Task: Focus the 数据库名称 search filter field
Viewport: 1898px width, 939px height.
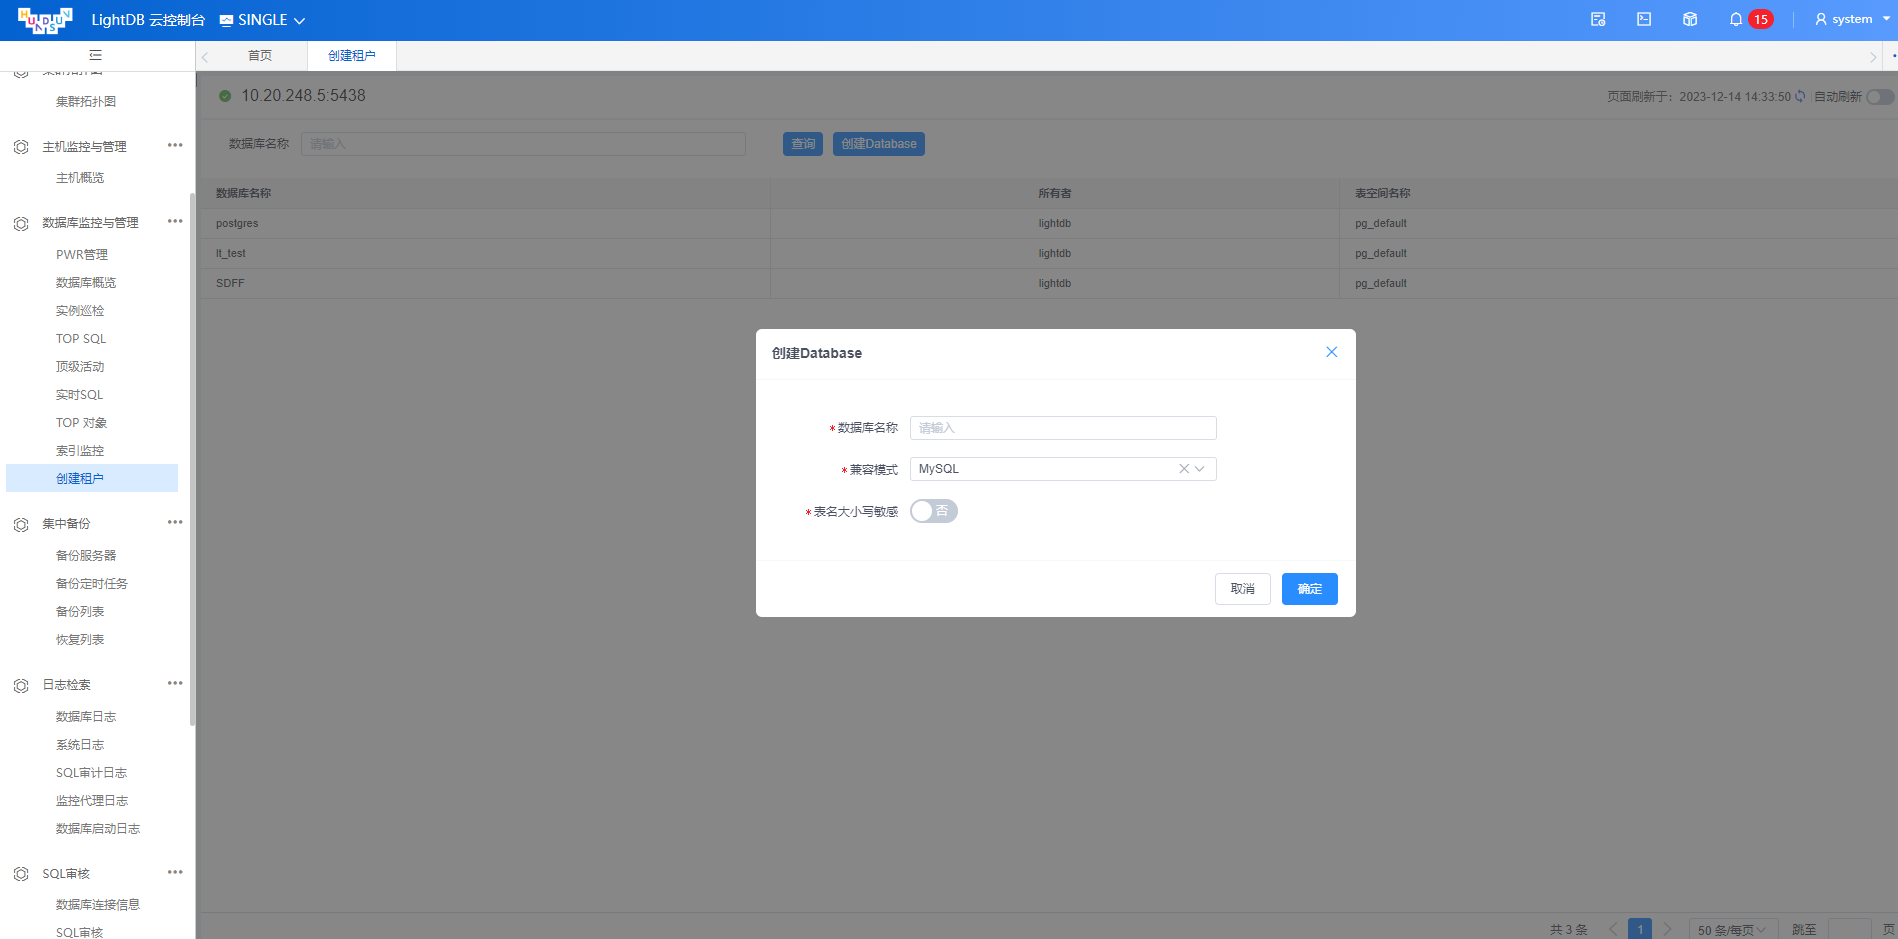Action: [x=523, y=144]
